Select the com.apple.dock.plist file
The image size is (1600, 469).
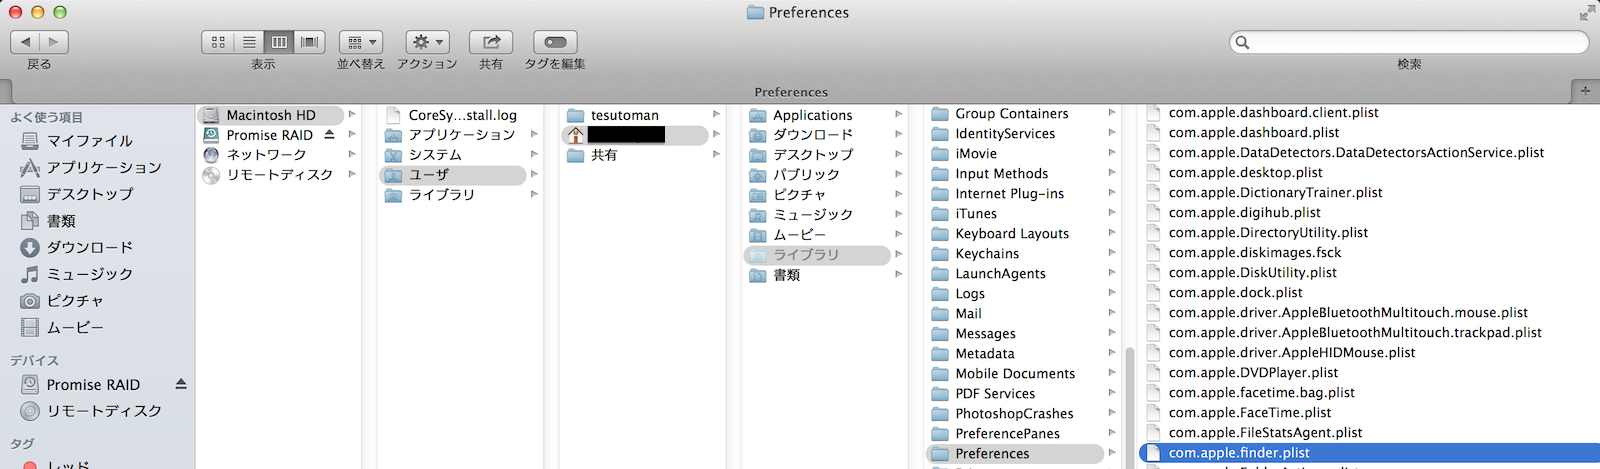pos(1235,293)
